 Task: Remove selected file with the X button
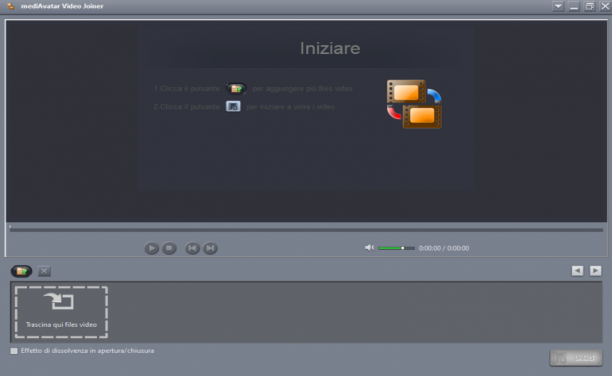click(x=44, y=271)
